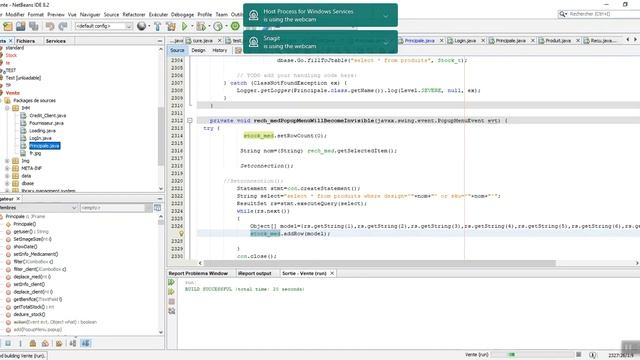
Task: Select Fournisseur.java in project tree
Action: [46, 123]
